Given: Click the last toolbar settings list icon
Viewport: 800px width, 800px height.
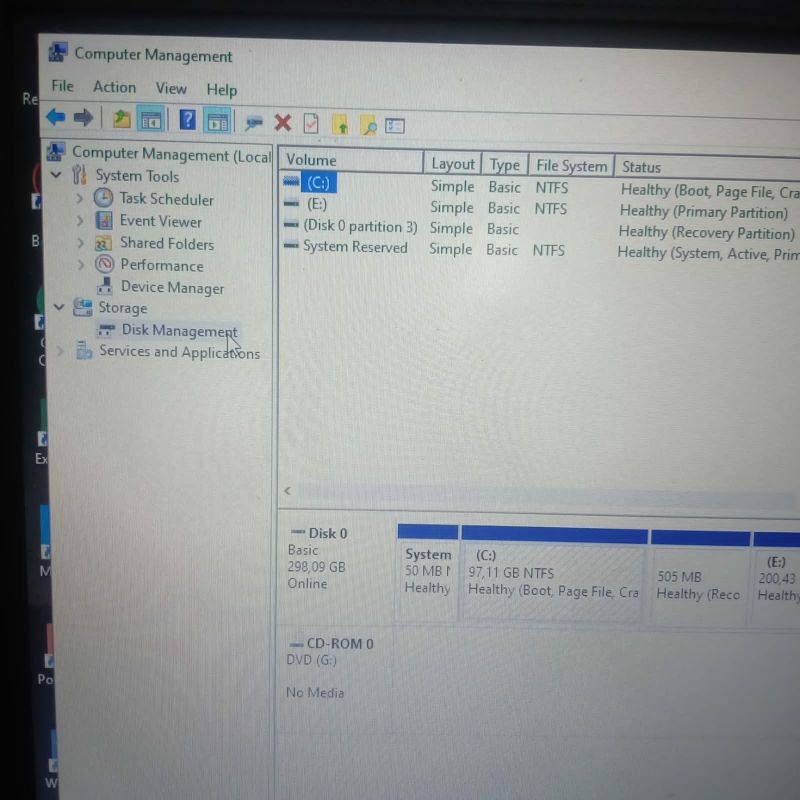Looking at the screenshot, I should (394, 126).
